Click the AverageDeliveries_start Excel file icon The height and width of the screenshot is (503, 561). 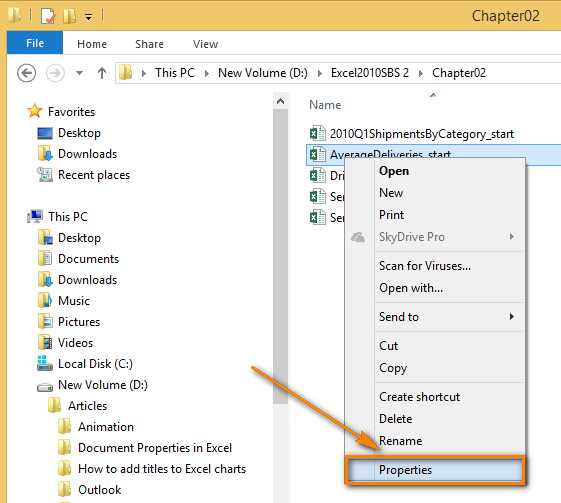pos(318,154)
